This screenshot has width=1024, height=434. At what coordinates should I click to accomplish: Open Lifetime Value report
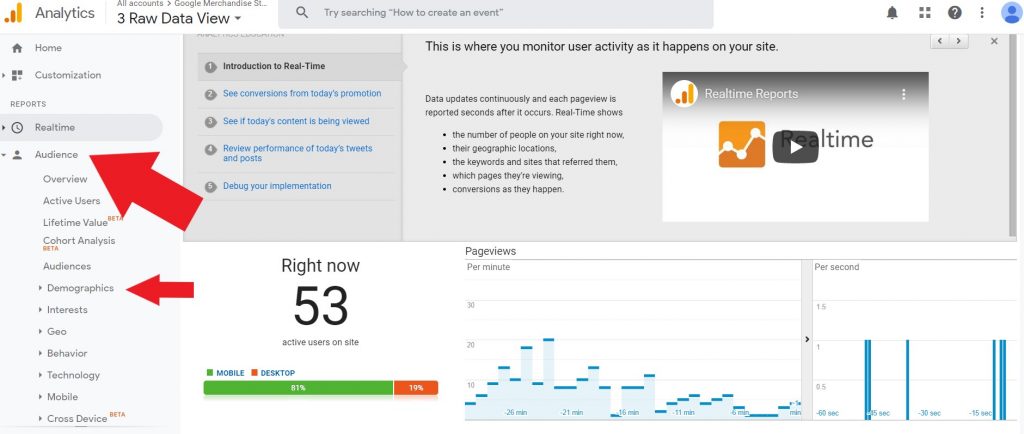tap(75, 223)
